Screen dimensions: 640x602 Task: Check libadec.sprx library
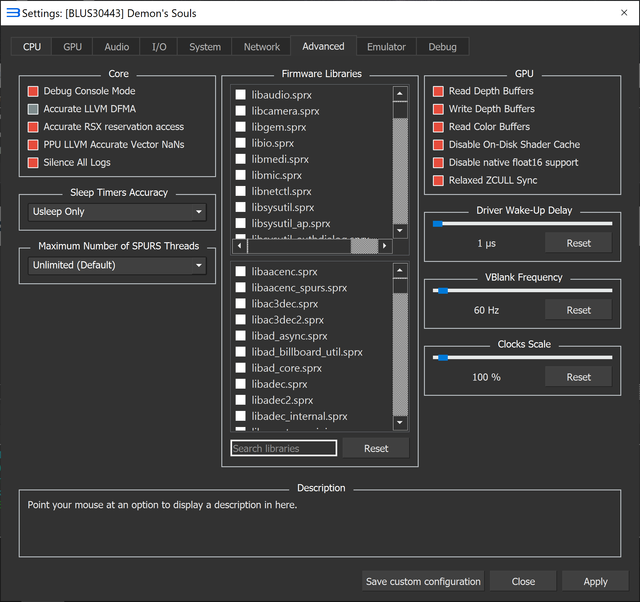241,384
